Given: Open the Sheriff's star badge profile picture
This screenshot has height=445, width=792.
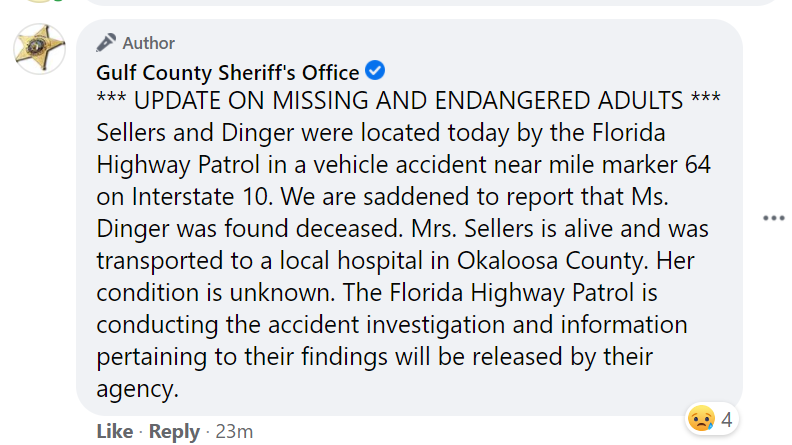Looking at the screenshot, I should (x=40, y=49).
